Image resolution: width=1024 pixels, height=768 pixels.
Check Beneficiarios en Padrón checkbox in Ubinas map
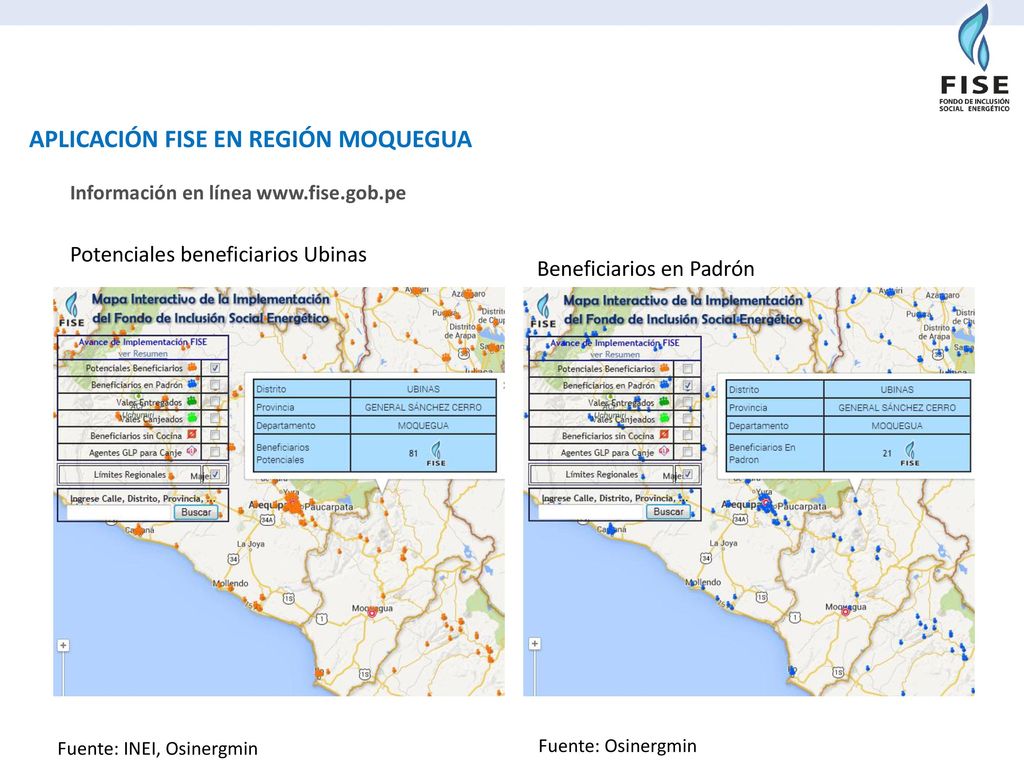215,384
